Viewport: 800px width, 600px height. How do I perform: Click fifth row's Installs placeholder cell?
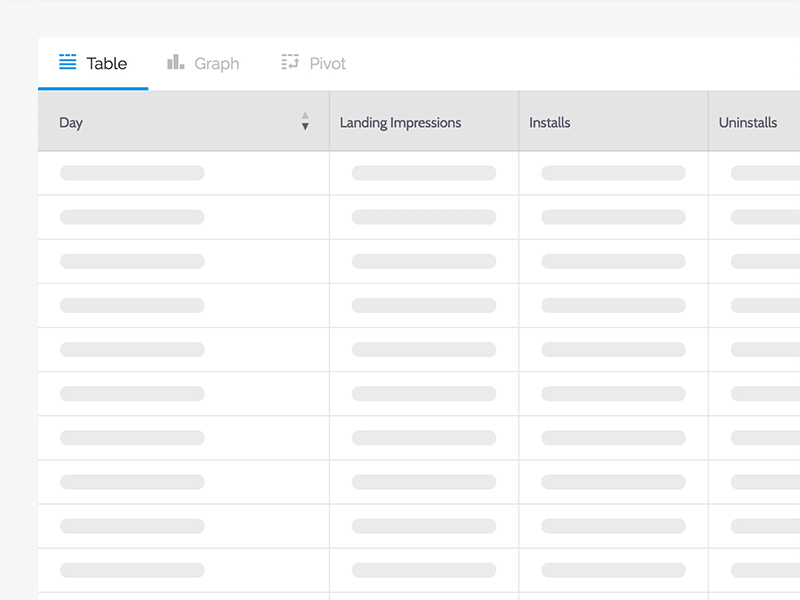coord(613,350)
